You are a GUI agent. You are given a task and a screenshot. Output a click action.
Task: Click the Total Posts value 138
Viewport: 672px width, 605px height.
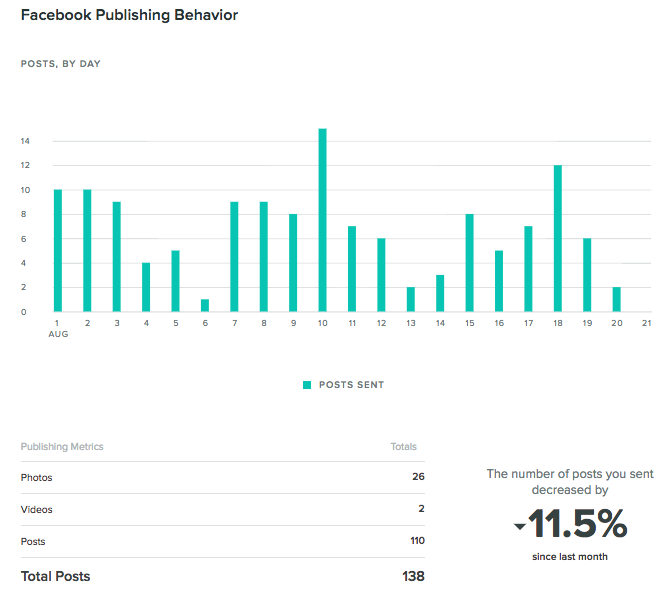[x=412, y=577]
